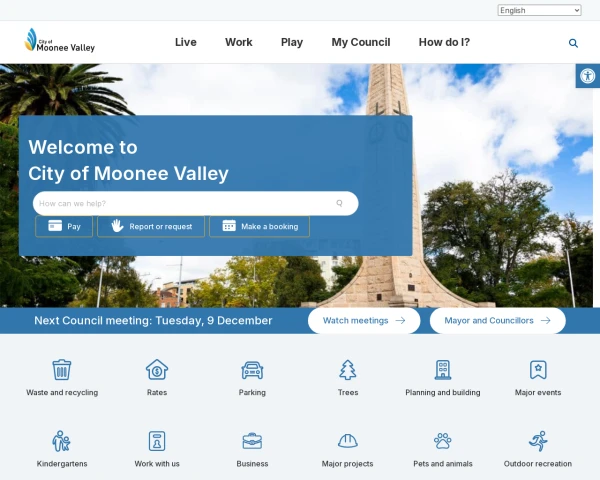Open the My Council menu
Viewport: 600px width, 480px height.
pos(361,42)
